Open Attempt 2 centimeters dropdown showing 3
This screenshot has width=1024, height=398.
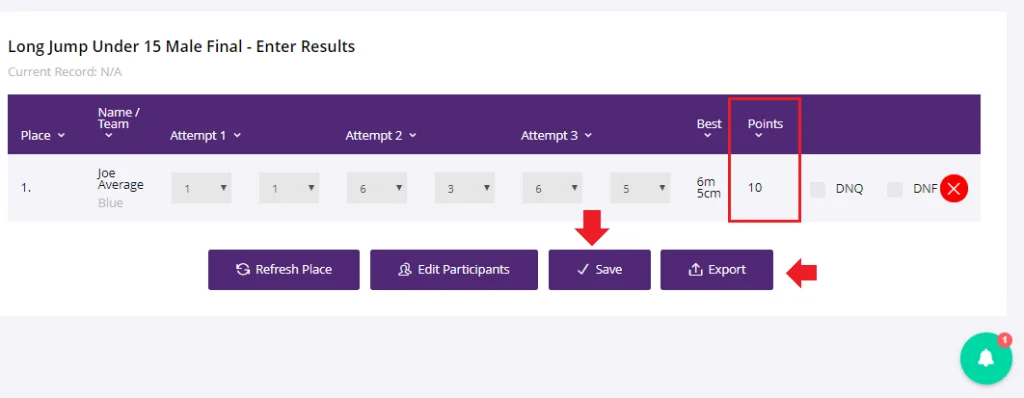pos(464,188)
